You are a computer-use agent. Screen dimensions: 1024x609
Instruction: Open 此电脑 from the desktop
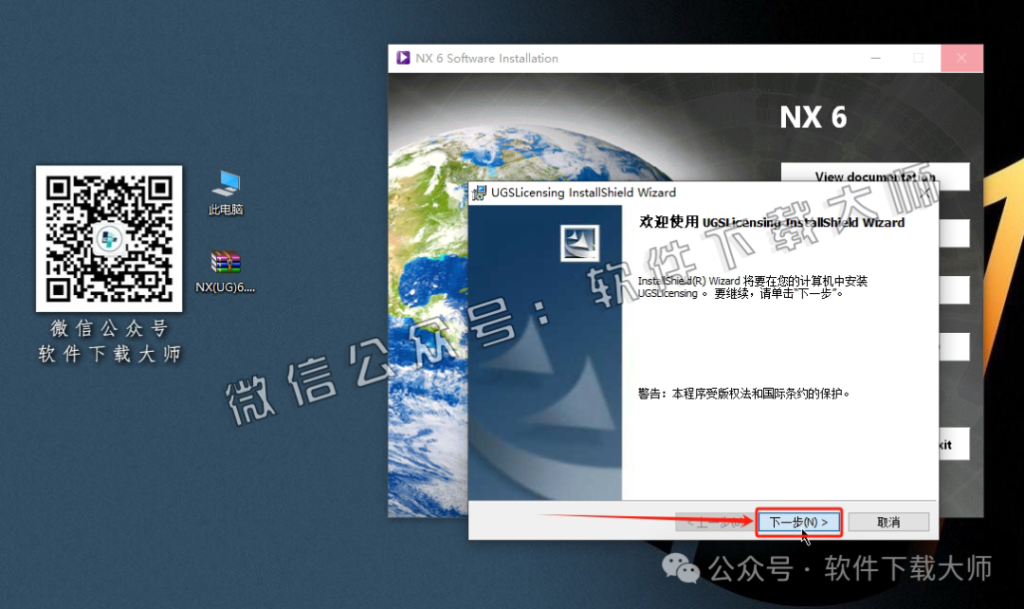[225, 183]
